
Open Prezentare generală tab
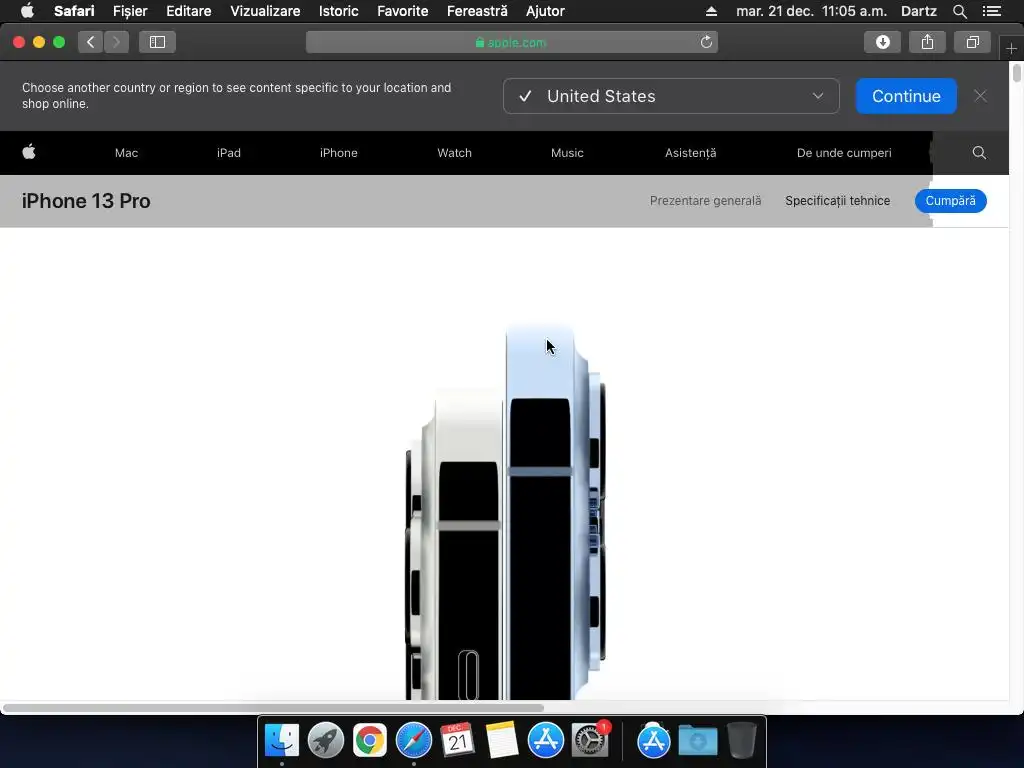[705, 201]
